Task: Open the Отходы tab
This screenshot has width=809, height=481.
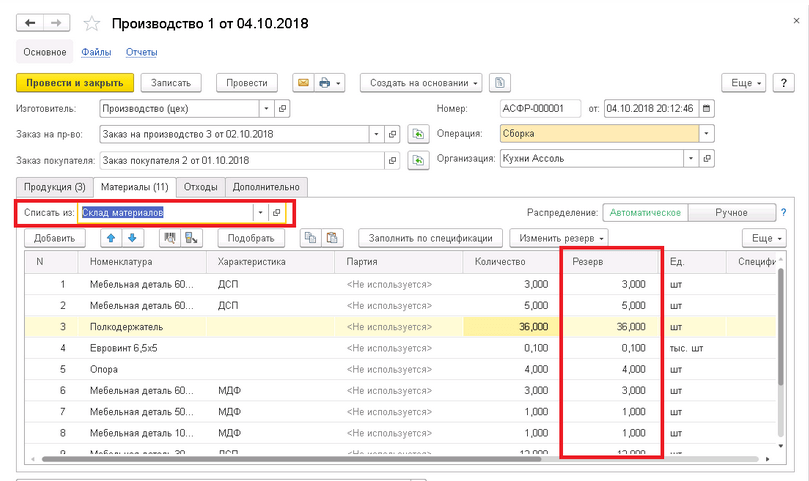Action: pyautogui.click(x=201, y=186)
